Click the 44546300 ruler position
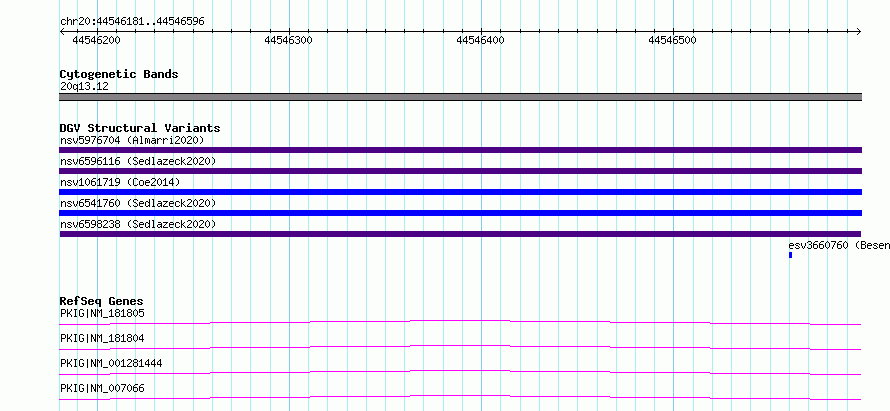Image resolution: width=890 pixels, height=411 pixels. 288,40
